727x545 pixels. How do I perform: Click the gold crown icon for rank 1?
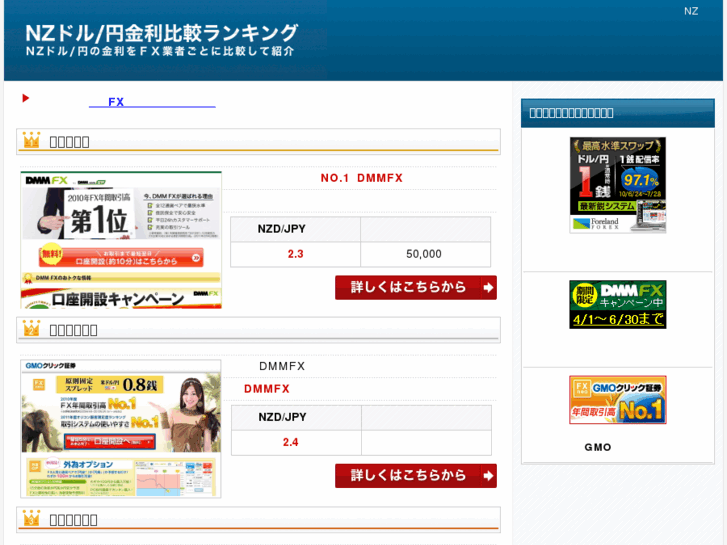[32, 140]
